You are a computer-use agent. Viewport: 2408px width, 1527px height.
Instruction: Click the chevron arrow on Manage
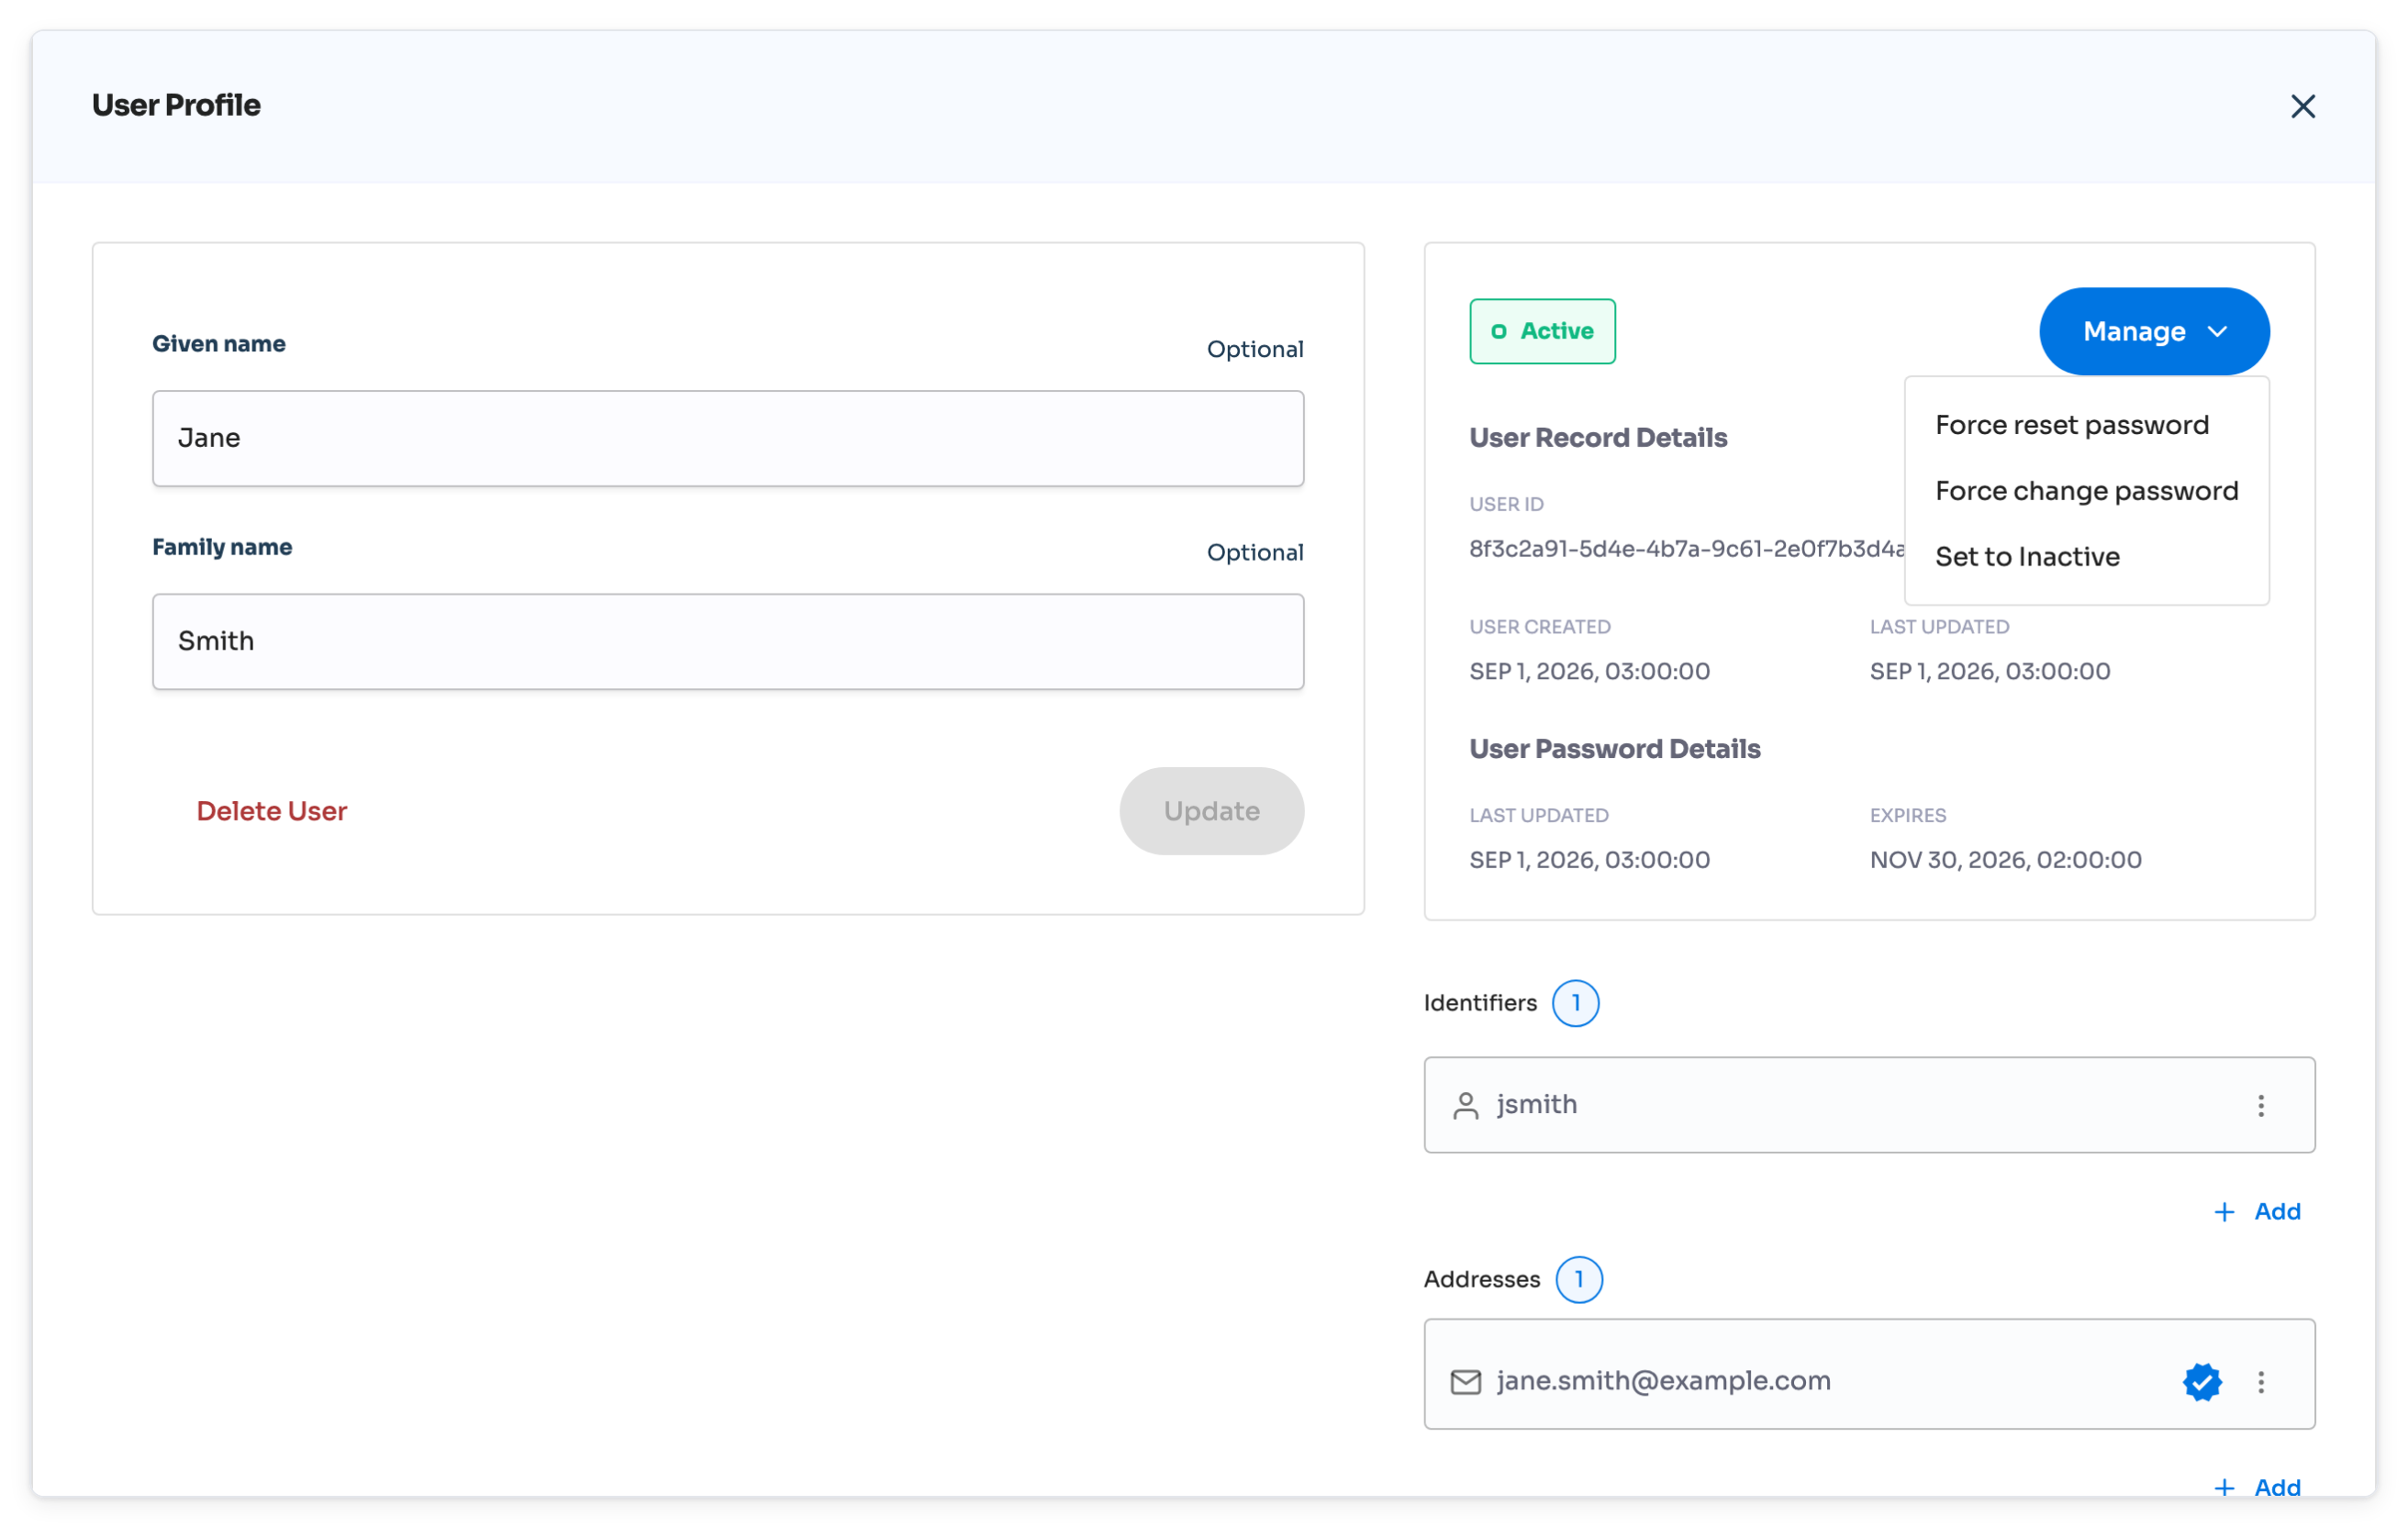point(2217,332)
